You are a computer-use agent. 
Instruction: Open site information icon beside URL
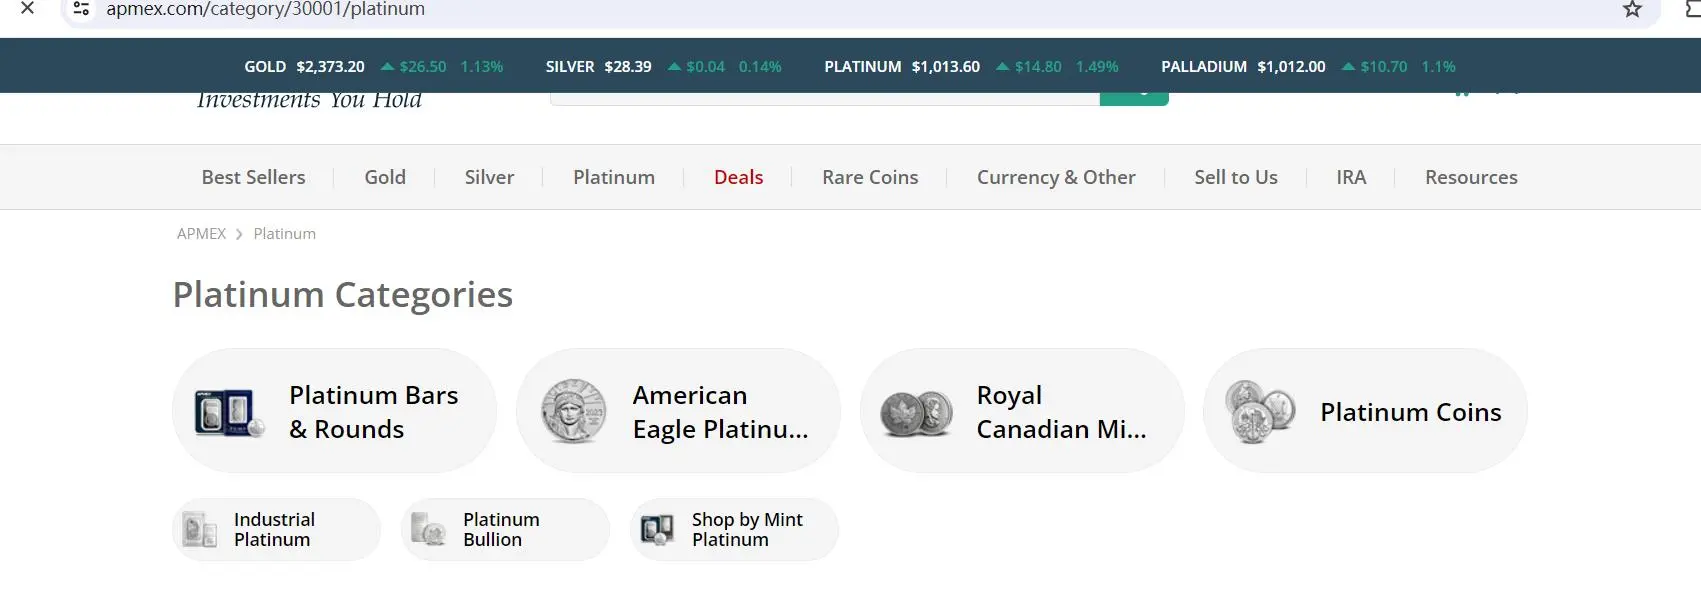pos(82,9)
